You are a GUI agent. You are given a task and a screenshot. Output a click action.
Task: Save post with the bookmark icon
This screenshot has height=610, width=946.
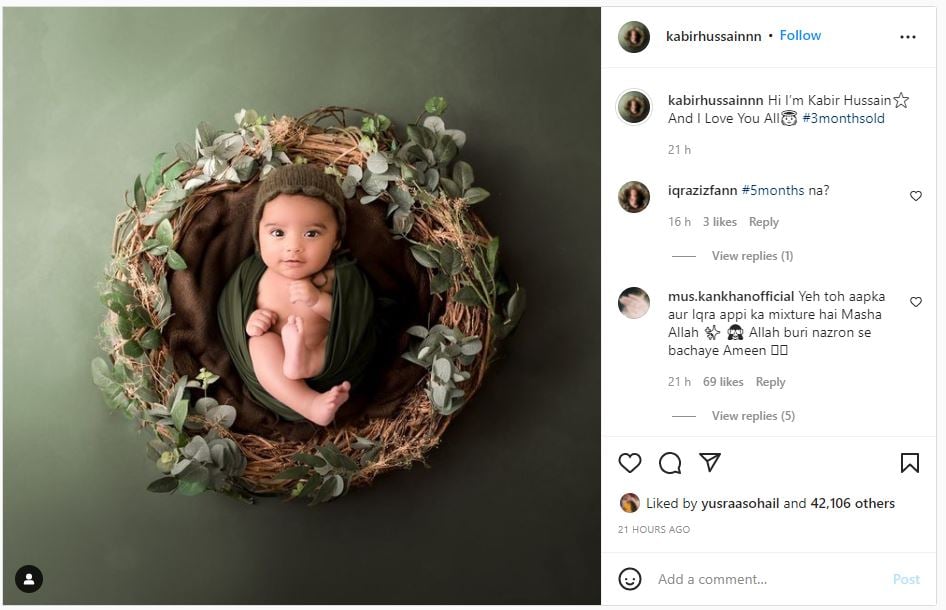click(909, 463)
